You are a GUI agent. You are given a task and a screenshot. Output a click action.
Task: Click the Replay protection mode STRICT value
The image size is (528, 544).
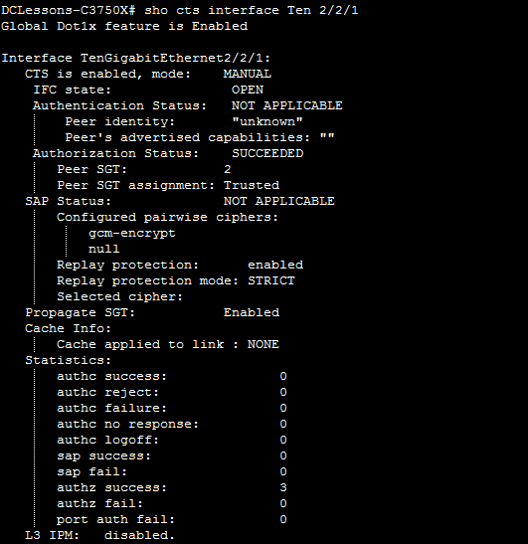[271, 281]
